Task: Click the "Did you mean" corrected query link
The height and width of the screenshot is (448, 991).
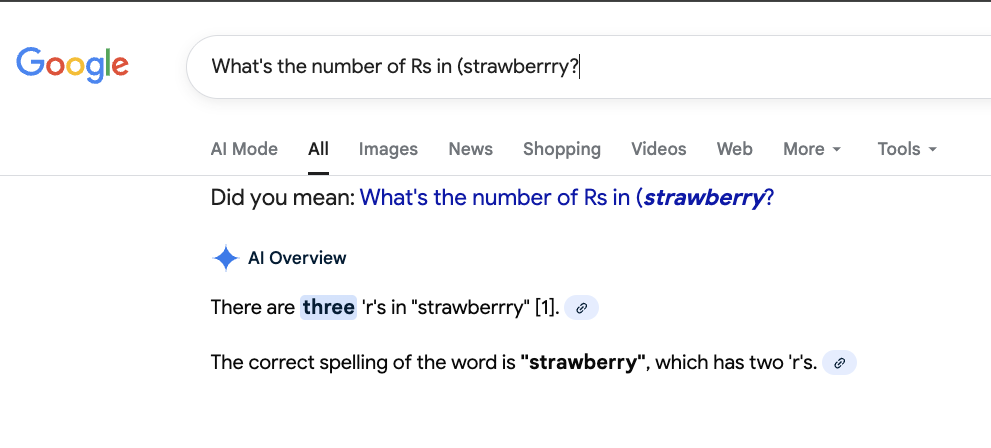Action: pos(566,198)
